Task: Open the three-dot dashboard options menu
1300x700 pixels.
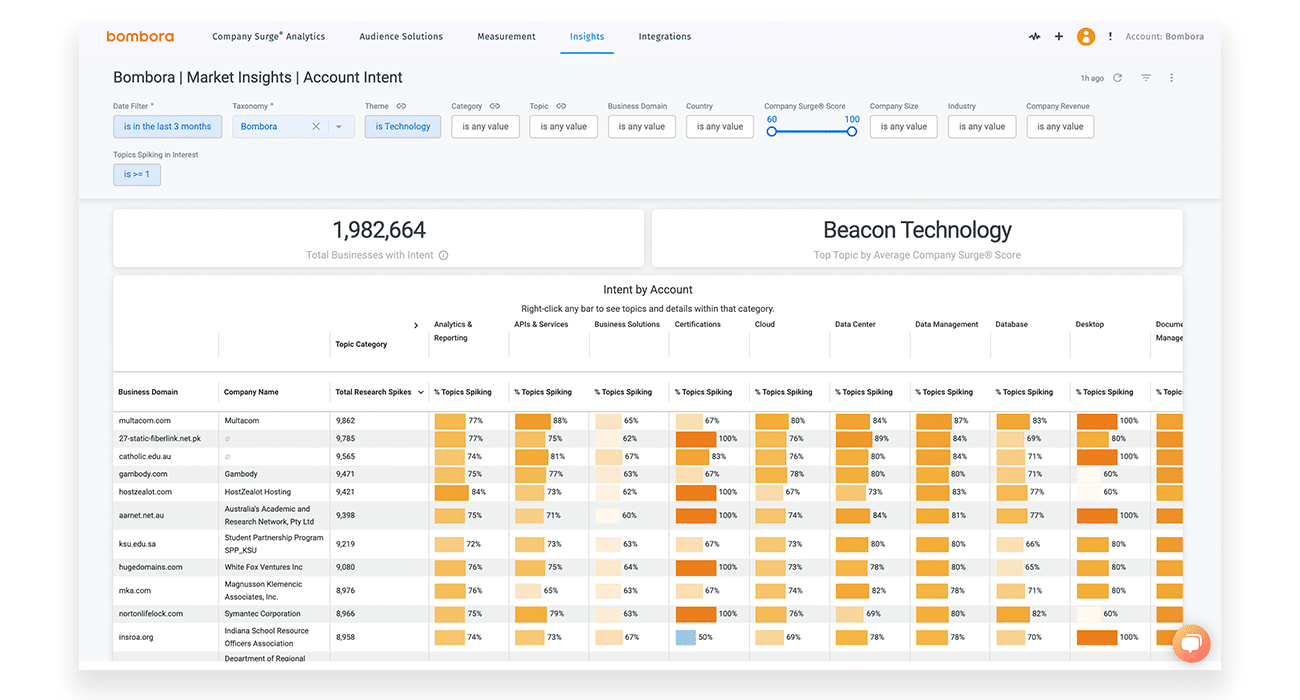Action: [1171, 77]
